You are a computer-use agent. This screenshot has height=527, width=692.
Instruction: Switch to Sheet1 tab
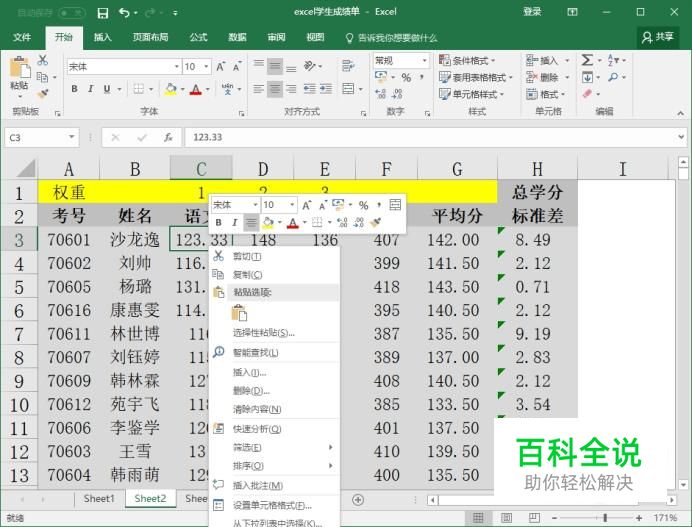tap(99, 499)
